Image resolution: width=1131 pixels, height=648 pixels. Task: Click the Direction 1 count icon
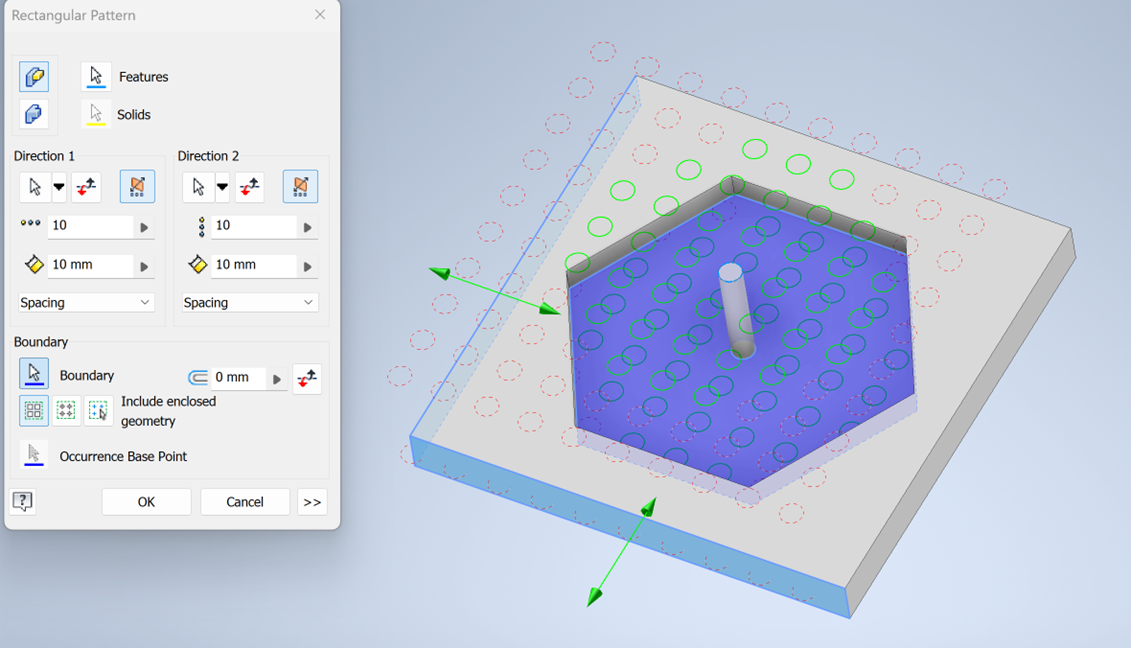coord(30,224)
